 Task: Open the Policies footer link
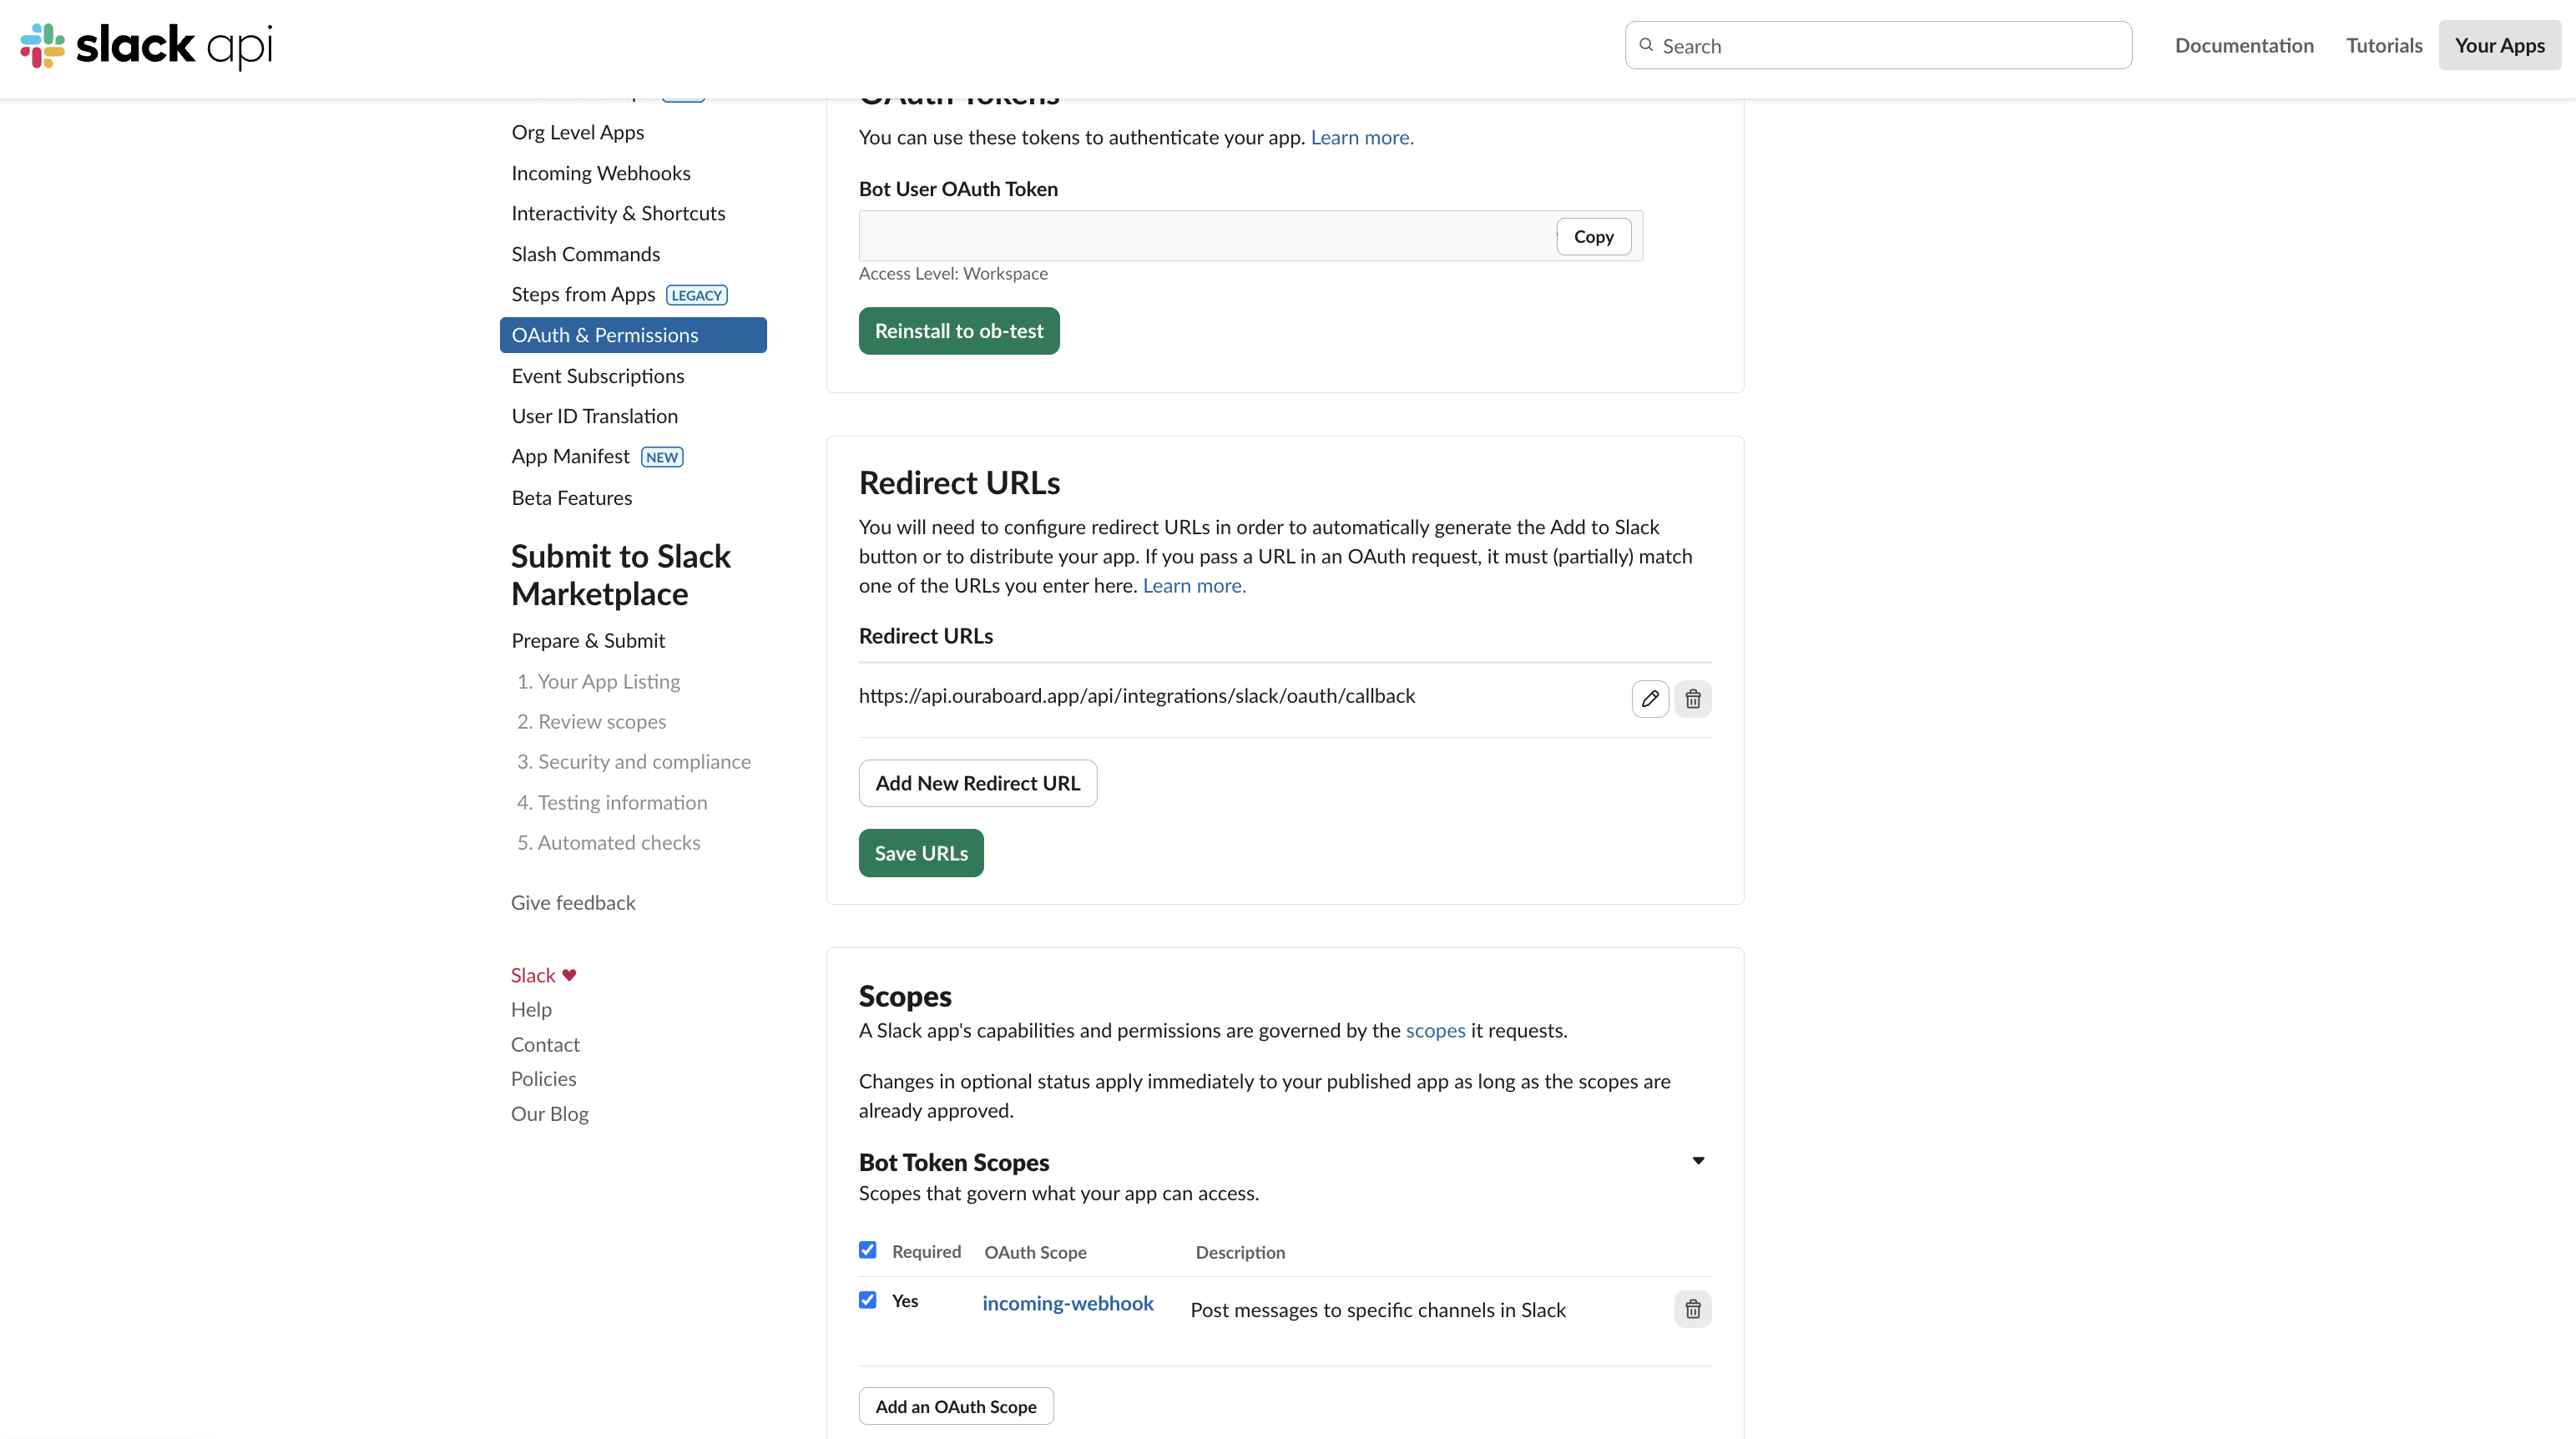pos(544,1079)
